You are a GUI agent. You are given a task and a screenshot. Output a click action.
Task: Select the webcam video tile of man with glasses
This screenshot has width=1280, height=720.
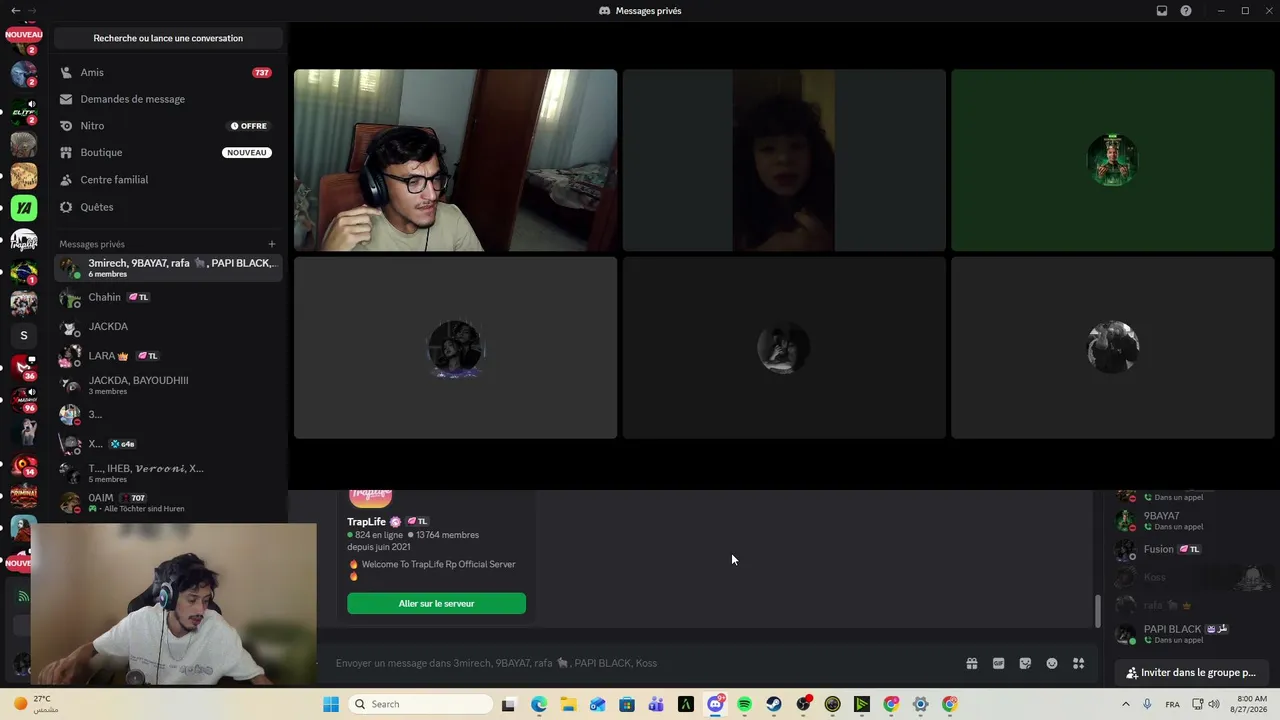coord(455,160)
